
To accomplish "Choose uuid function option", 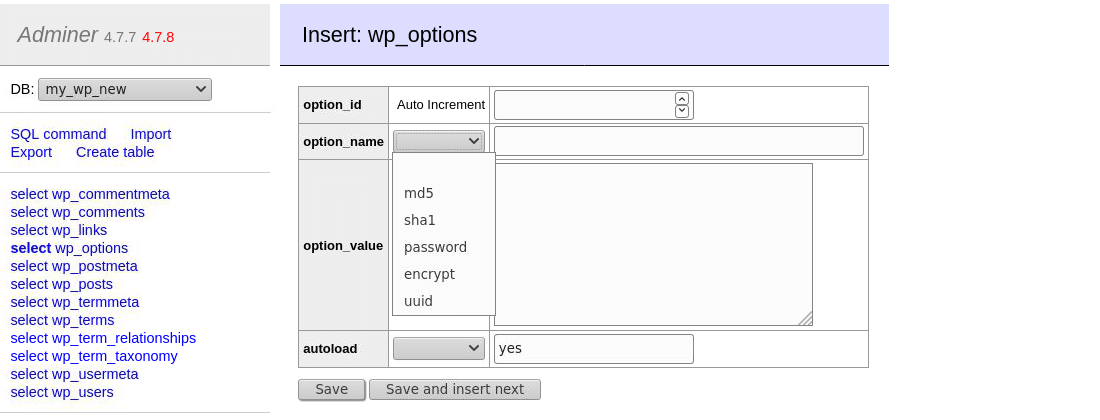I will (418, 301).
